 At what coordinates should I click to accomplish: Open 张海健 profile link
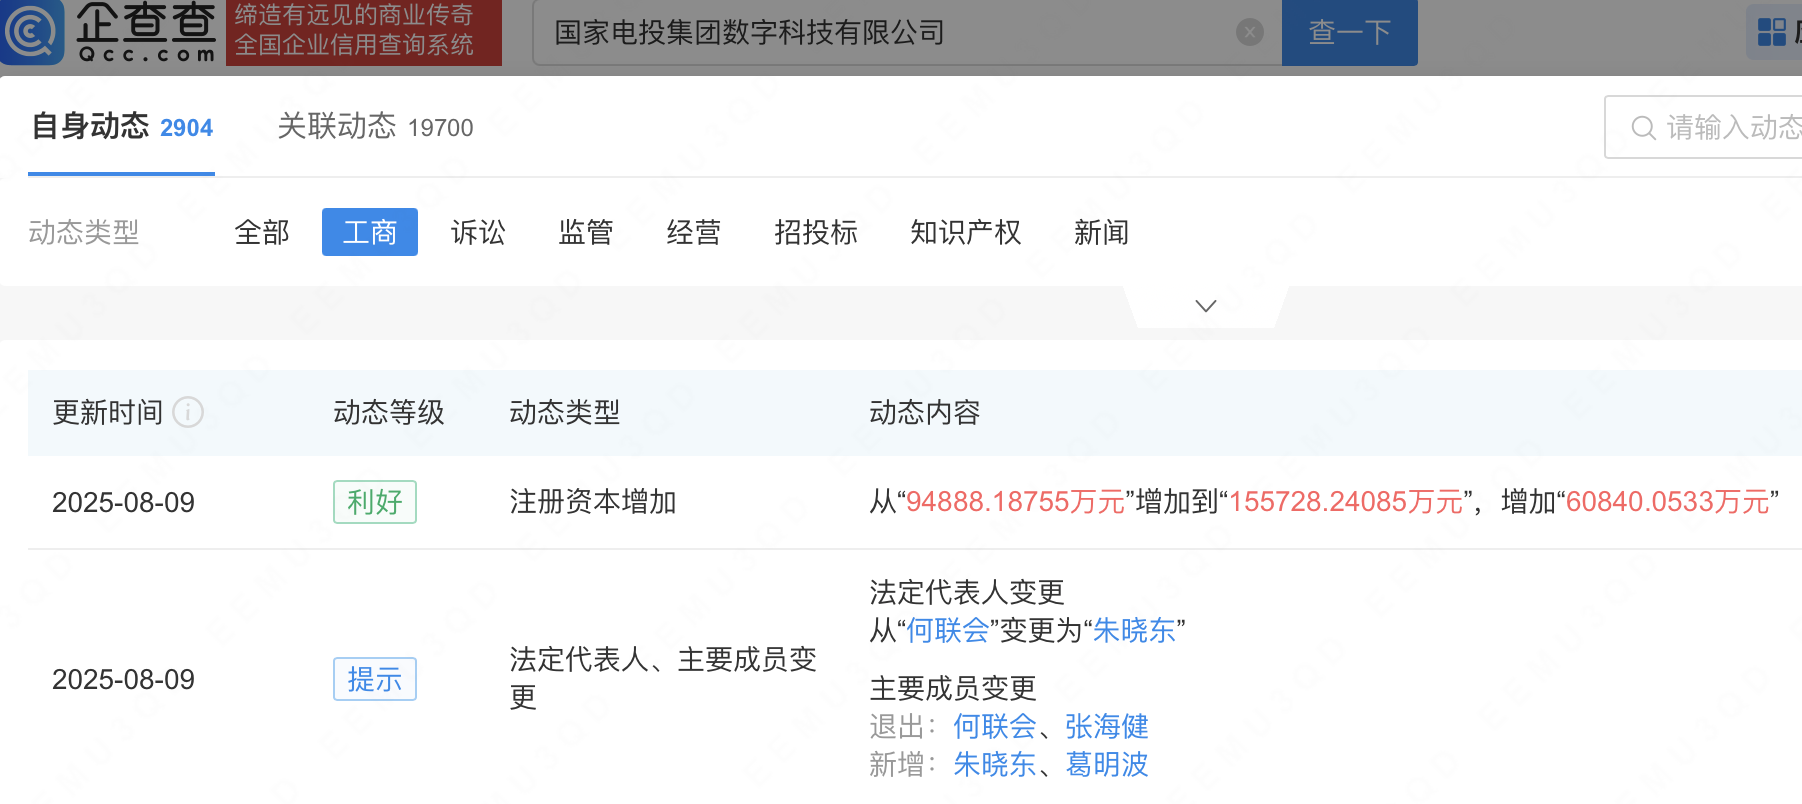pos(1107,726)
